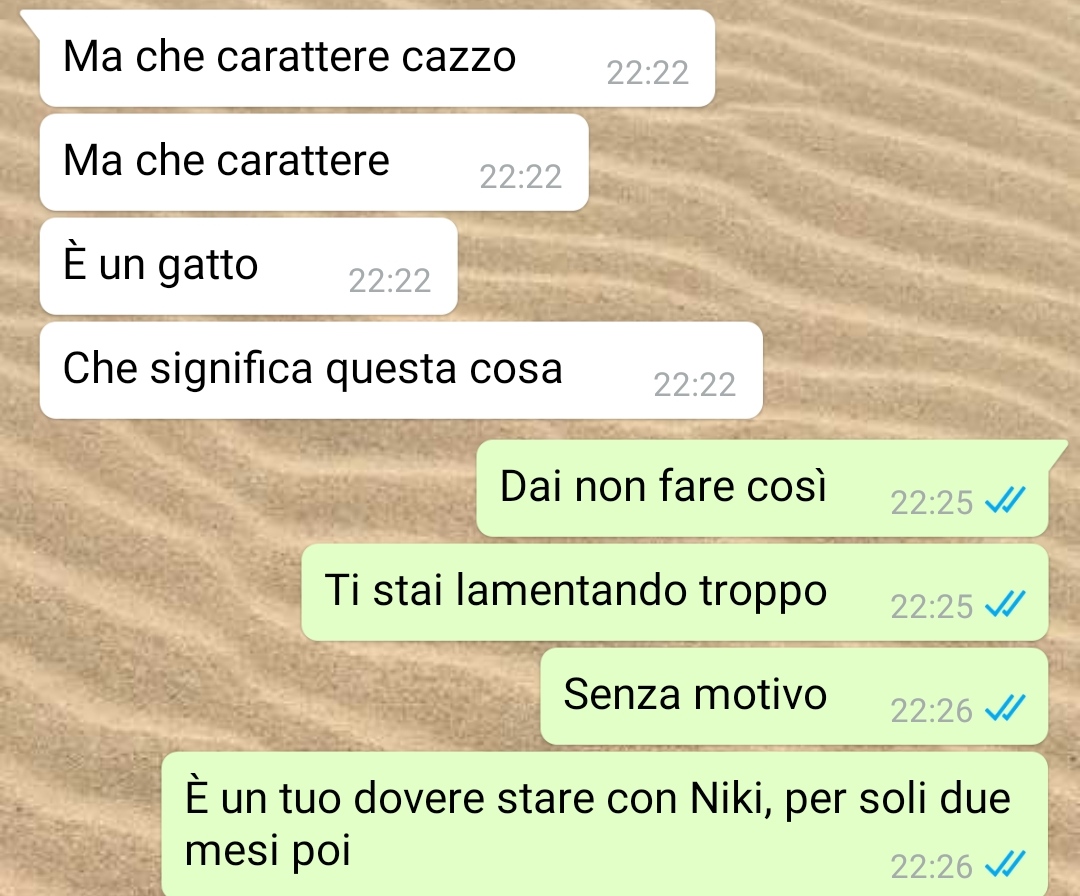
Task: Click blue double-check on 'Senza motivo'
Action: pyautogui.click(x=1006, y=709)
